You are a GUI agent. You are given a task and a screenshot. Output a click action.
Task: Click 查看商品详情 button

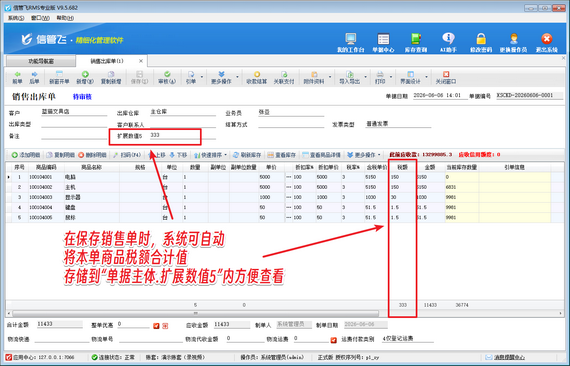coord(321,155)
